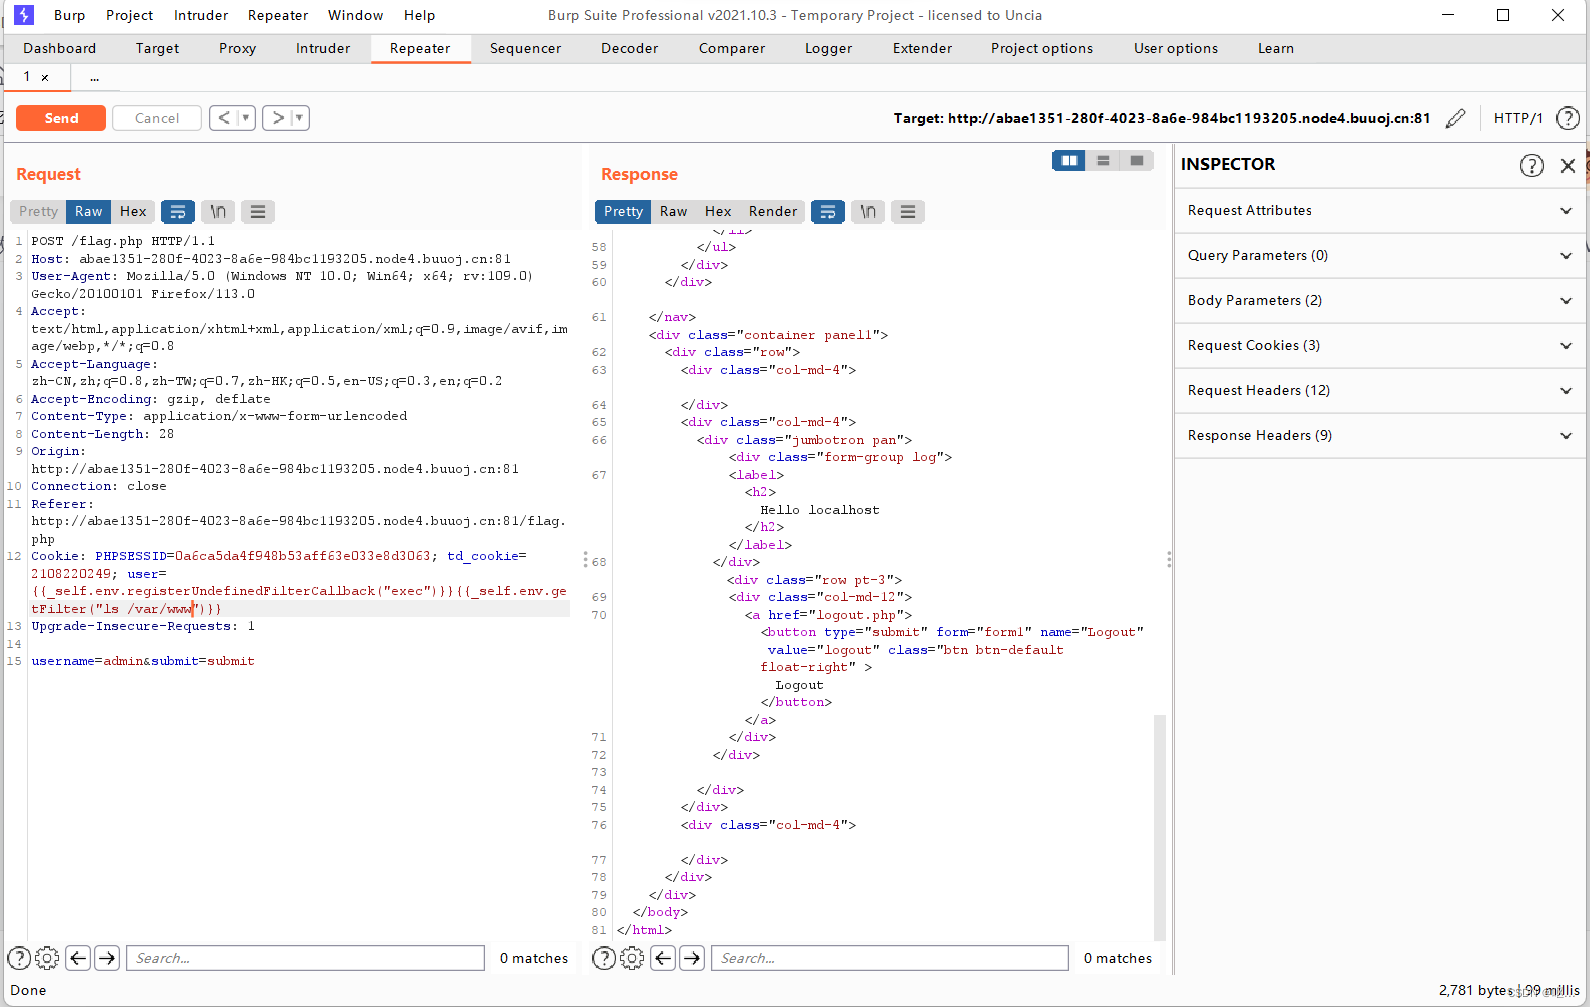The width and height of the screenshot is (1590, 1007).
Task: Open the Logger tab
Action: [828, 48]
